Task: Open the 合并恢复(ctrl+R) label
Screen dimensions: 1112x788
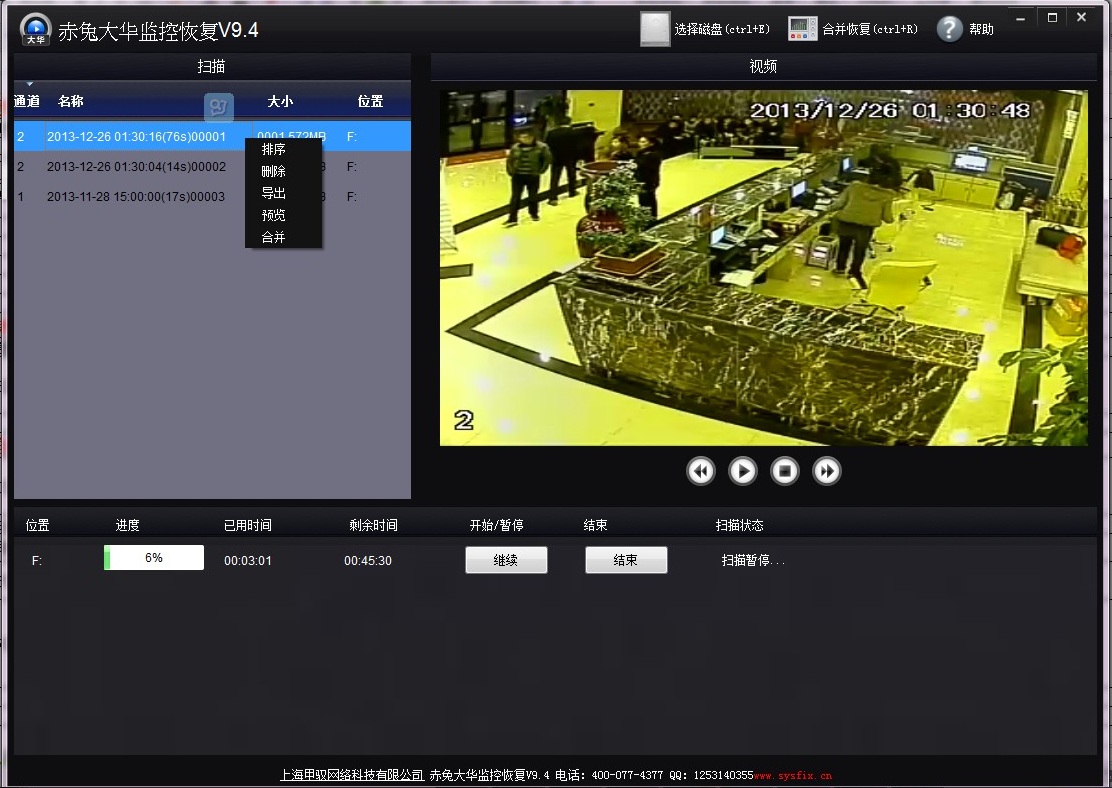Action: (870, 29)
